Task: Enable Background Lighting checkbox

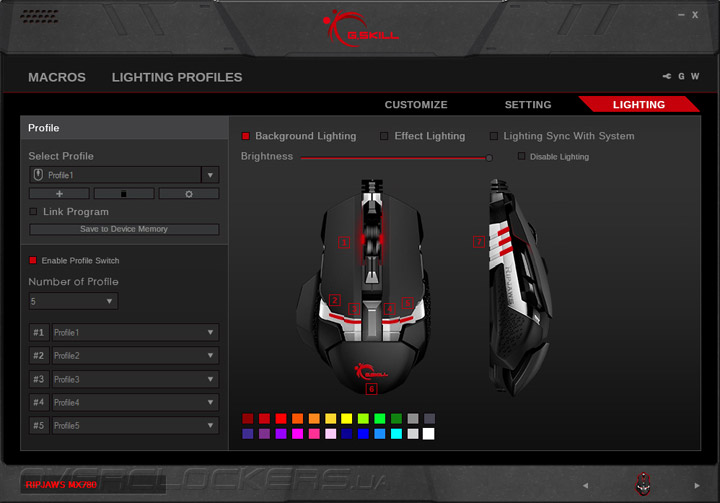Action: coord(246,136)
